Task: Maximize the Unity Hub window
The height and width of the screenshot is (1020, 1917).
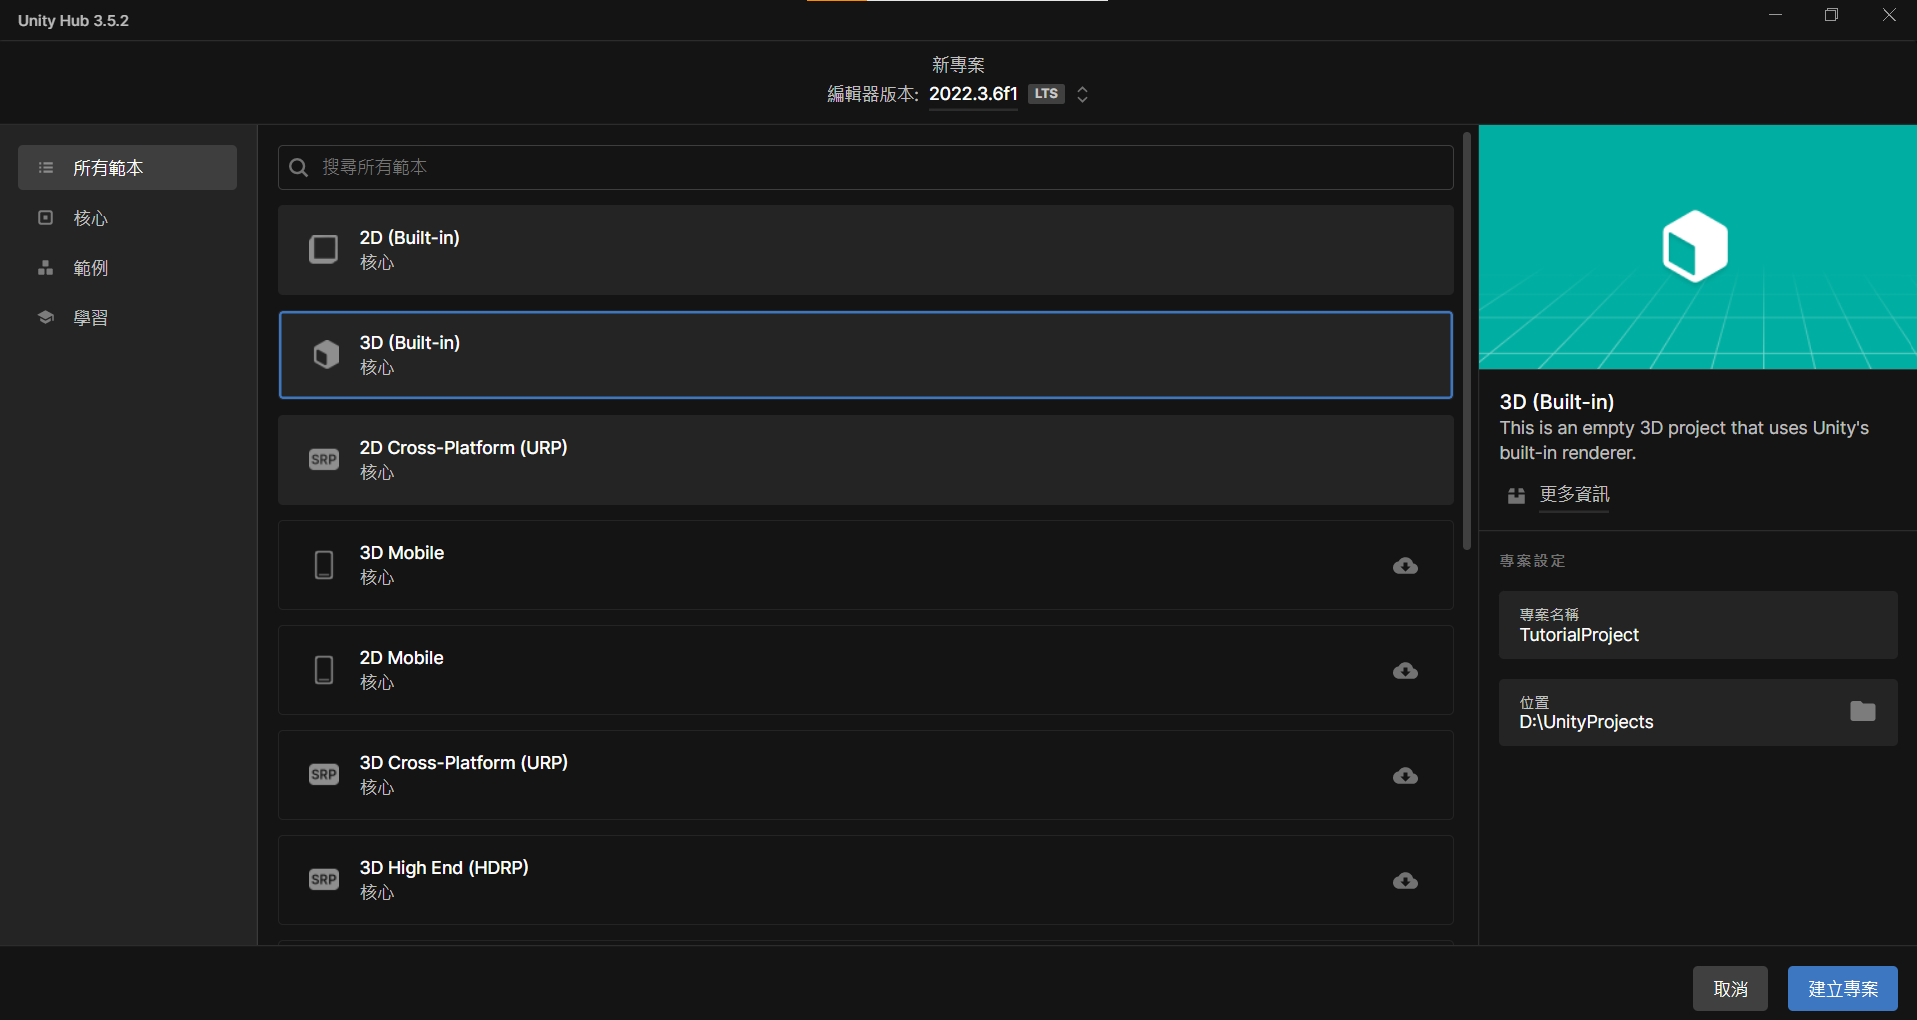Action: click(1831, 15)
